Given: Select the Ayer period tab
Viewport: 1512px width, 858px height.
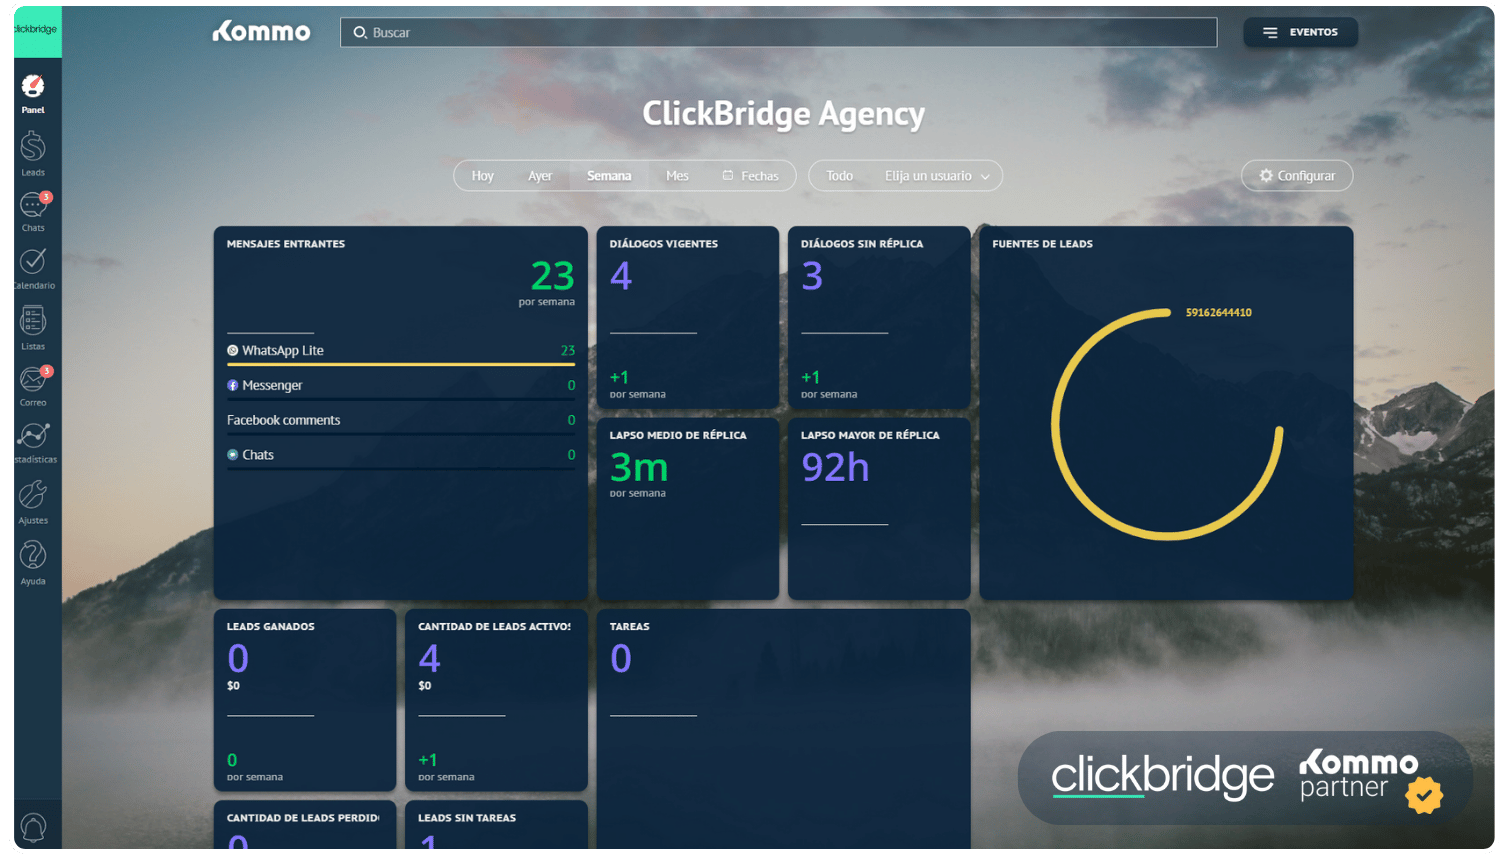Looking at the screenshot, I should (540, 176).
